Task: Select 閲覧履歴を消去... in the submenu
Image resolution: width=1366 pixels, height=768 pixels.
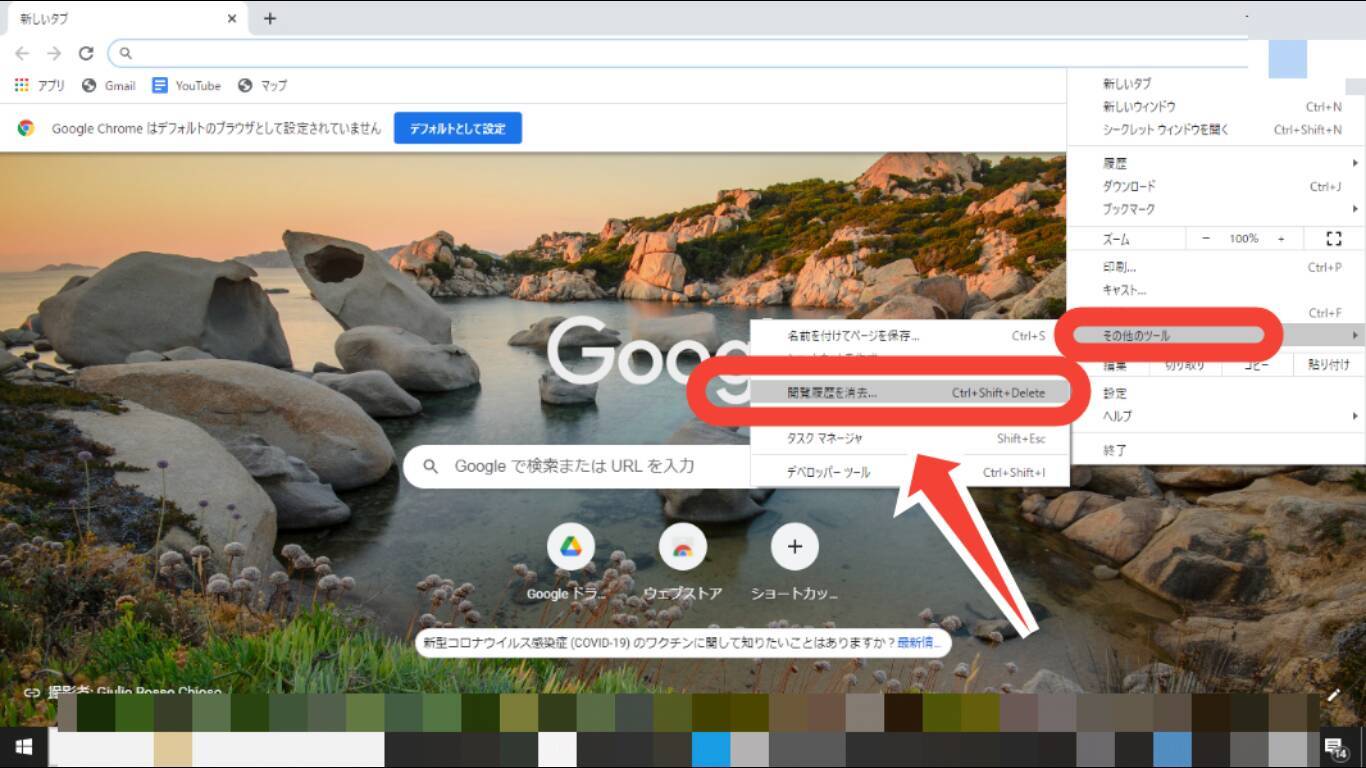Action: [910, 393]
